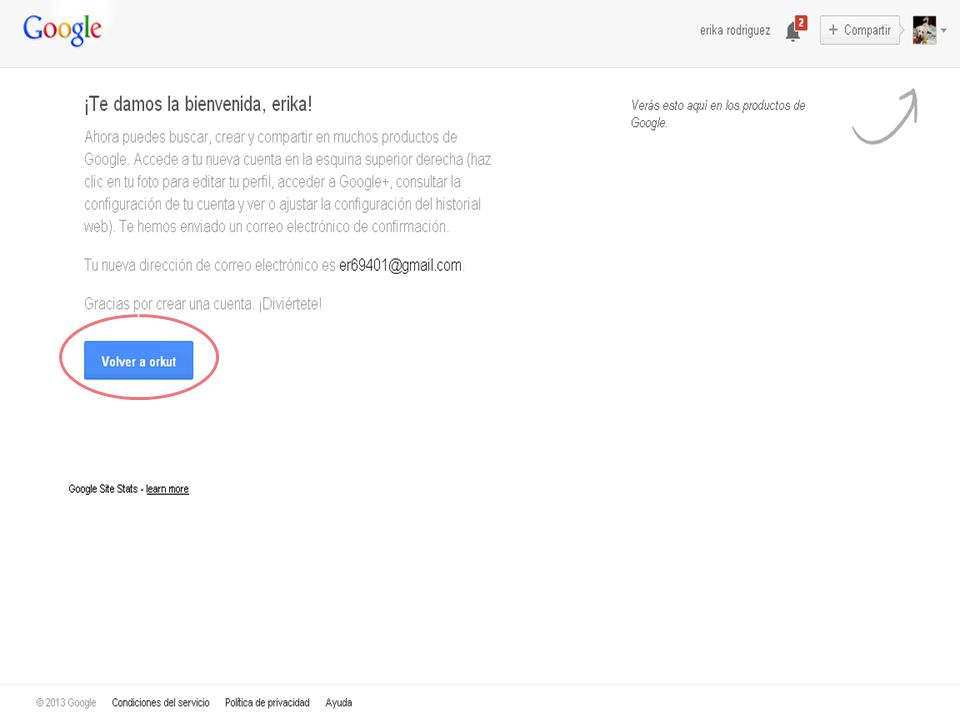
Task: Click the er69401@gmail.com email address
Action: pyautogui.click(x=400, y=265)
